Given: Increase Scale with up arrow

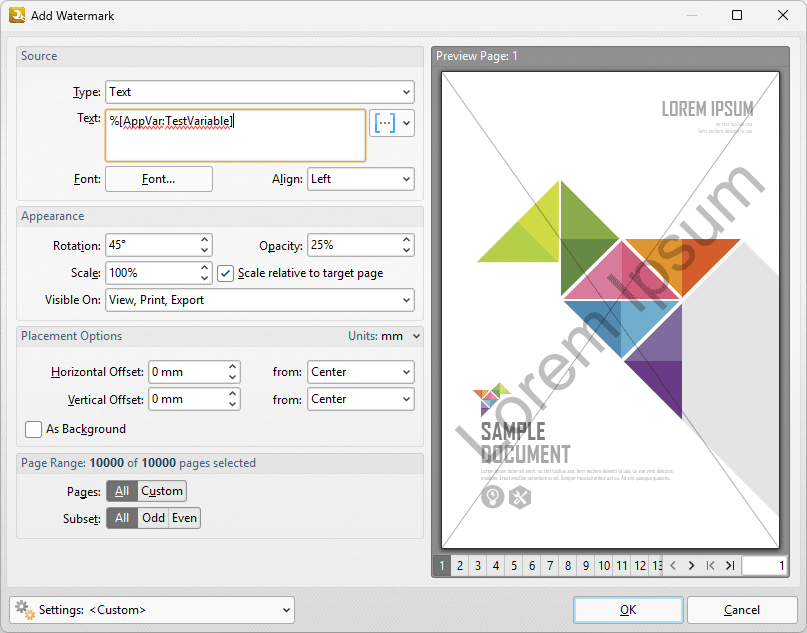Looking at the screenshot, I should pyautogui.click(x=204, y=267).
